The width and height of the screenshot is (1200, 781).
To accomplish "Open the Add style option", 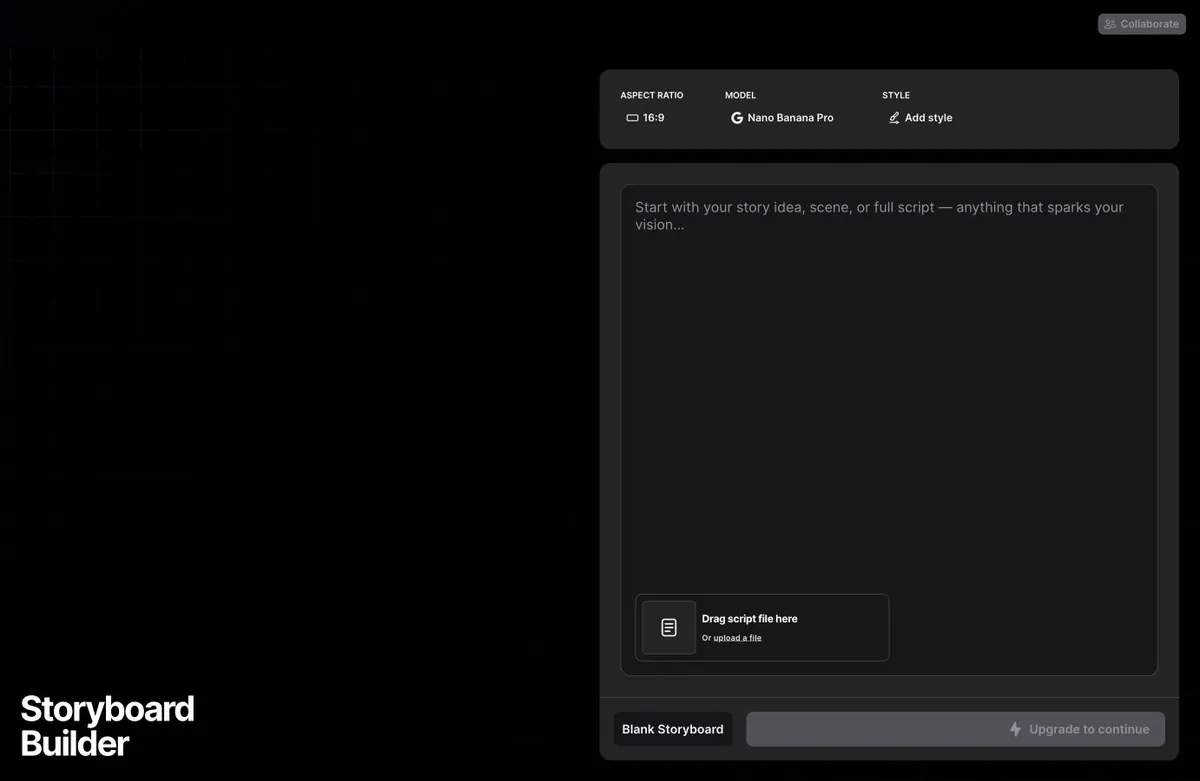I will pos(920,118).
